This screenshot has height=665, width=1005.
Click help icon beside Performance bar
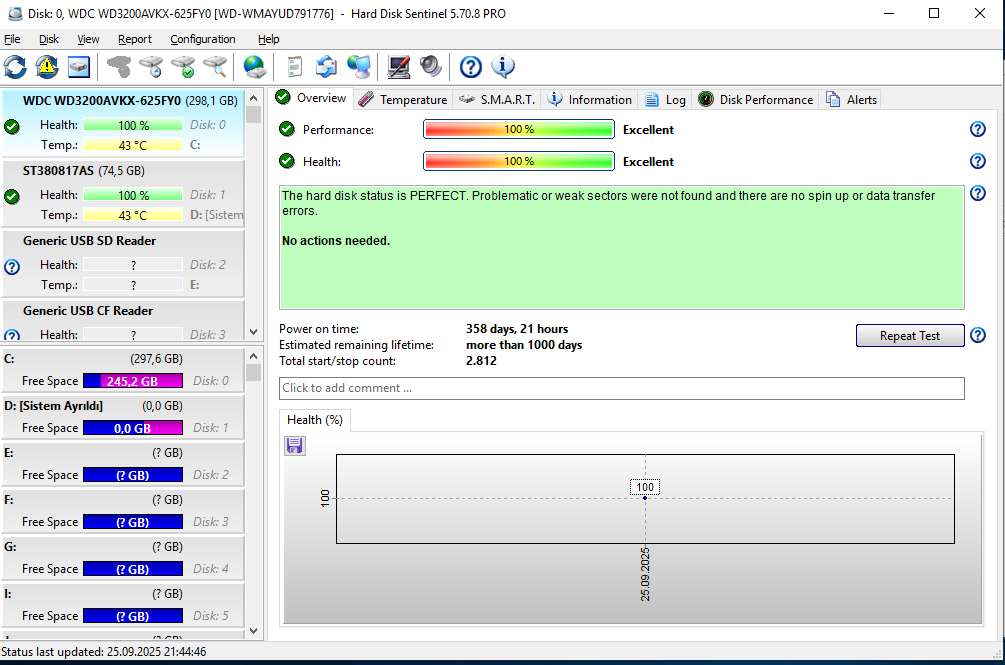pos(977,129)
